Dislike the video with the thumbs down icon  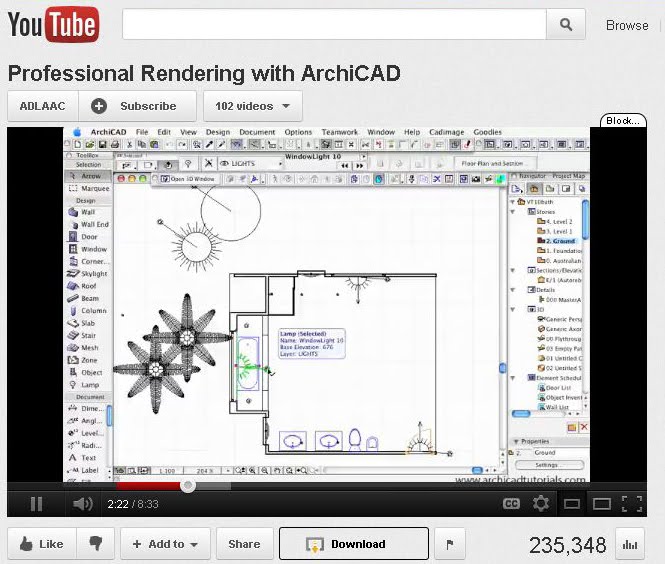[96, 544]
